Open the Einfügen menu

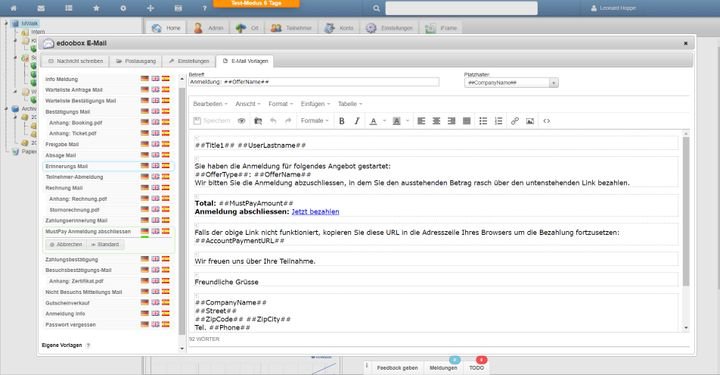pos(315,104)
